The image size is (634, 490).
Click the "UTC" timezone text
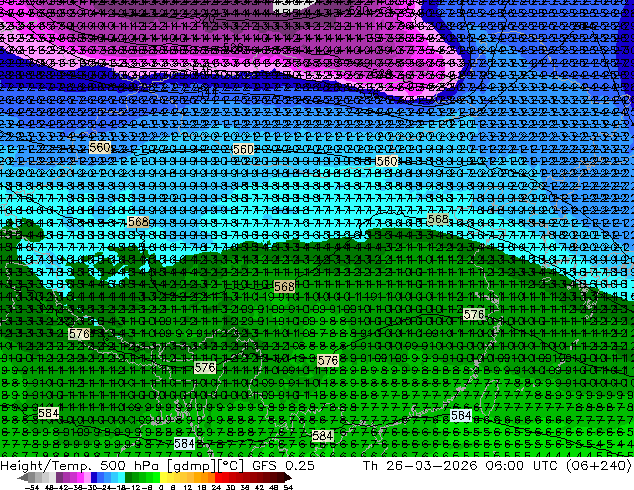(x=546, y=465)
